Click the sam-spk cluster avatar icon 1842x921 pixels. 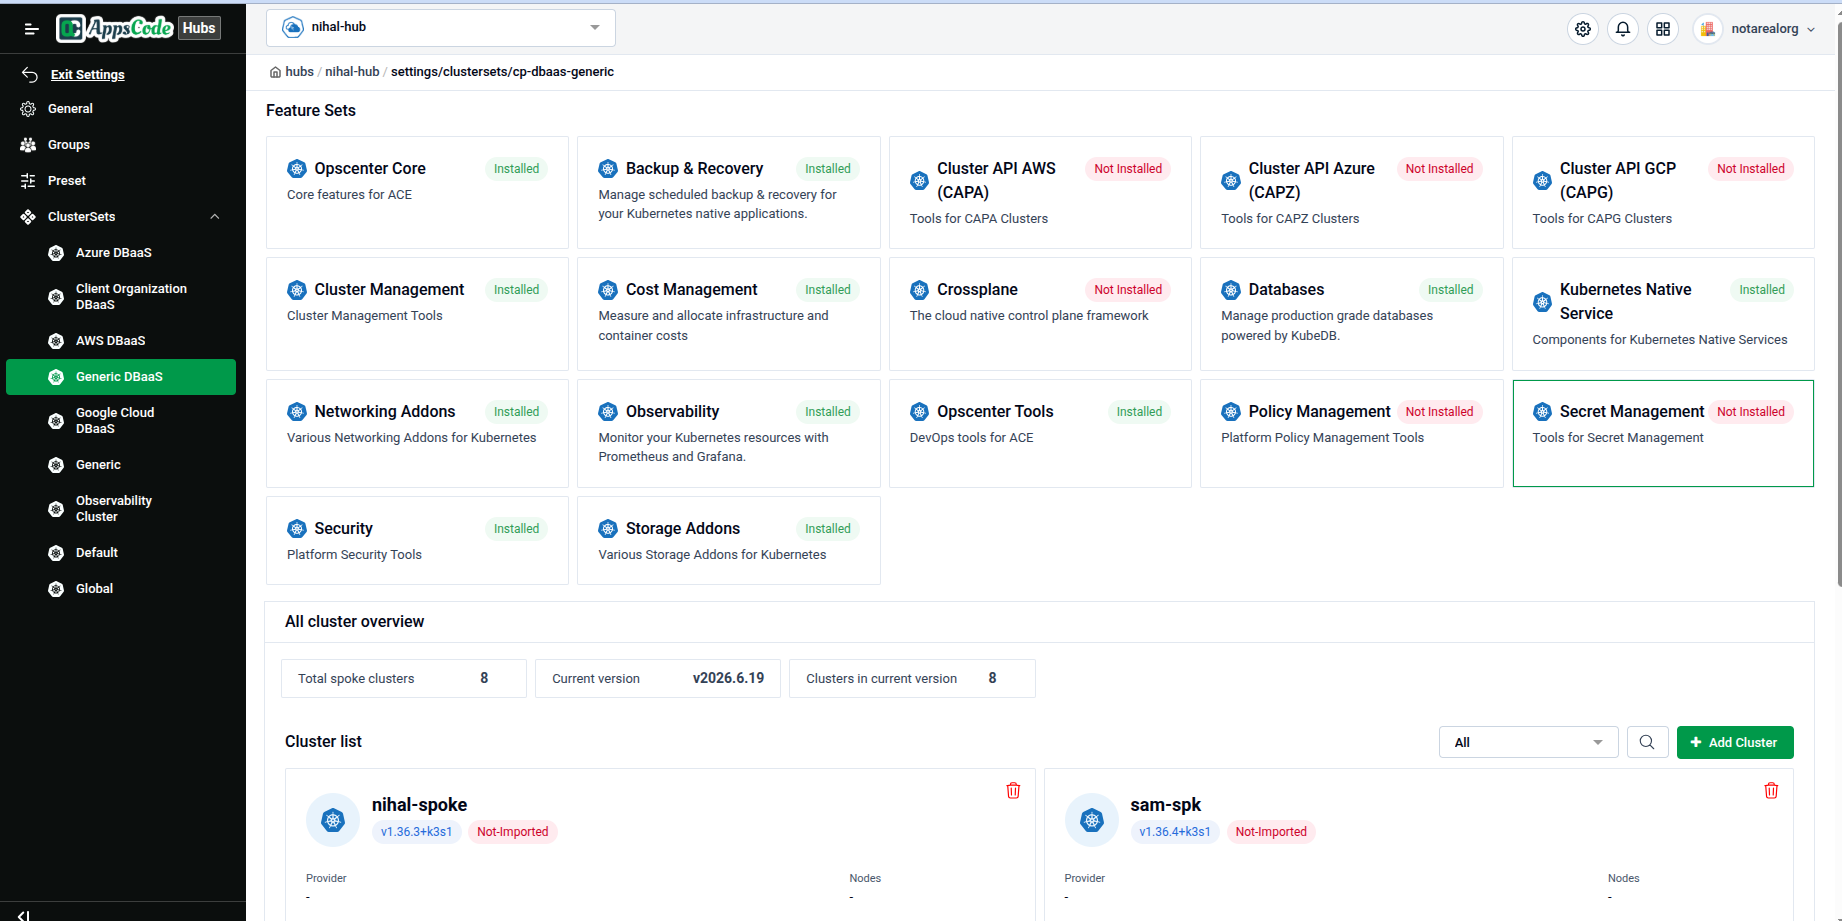click(1092, 820)
